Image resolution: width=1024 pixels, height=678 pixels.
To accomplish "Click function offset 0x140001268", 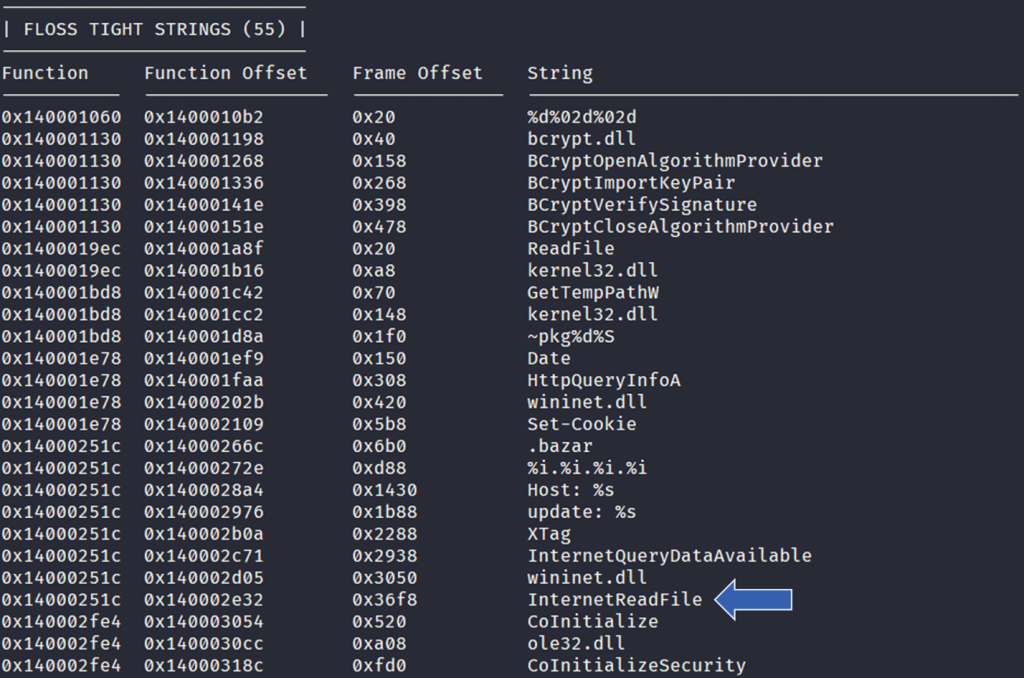I will coord(204,161).
